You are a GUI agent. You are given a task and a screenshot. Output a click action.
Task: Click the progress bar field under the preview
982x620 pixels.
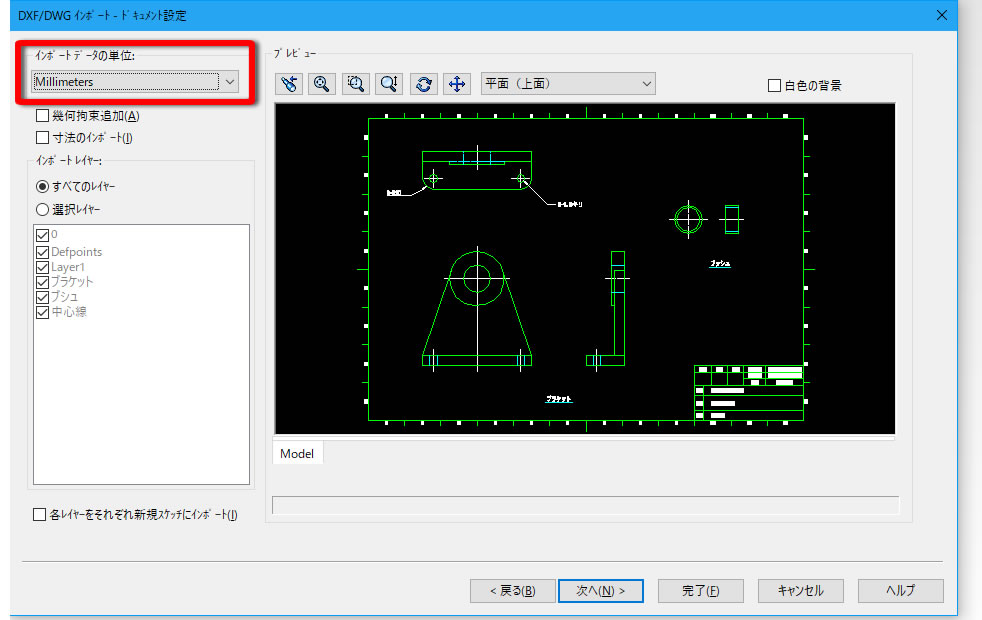(586, 505)
